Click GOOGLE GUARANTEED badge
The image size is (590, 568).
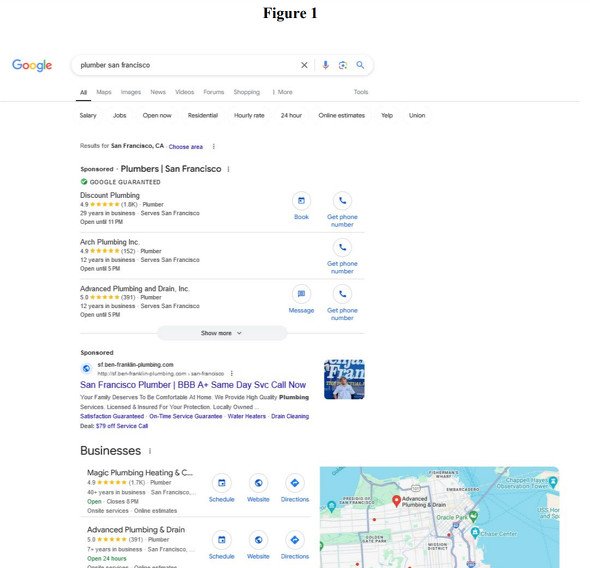(121, 182)
